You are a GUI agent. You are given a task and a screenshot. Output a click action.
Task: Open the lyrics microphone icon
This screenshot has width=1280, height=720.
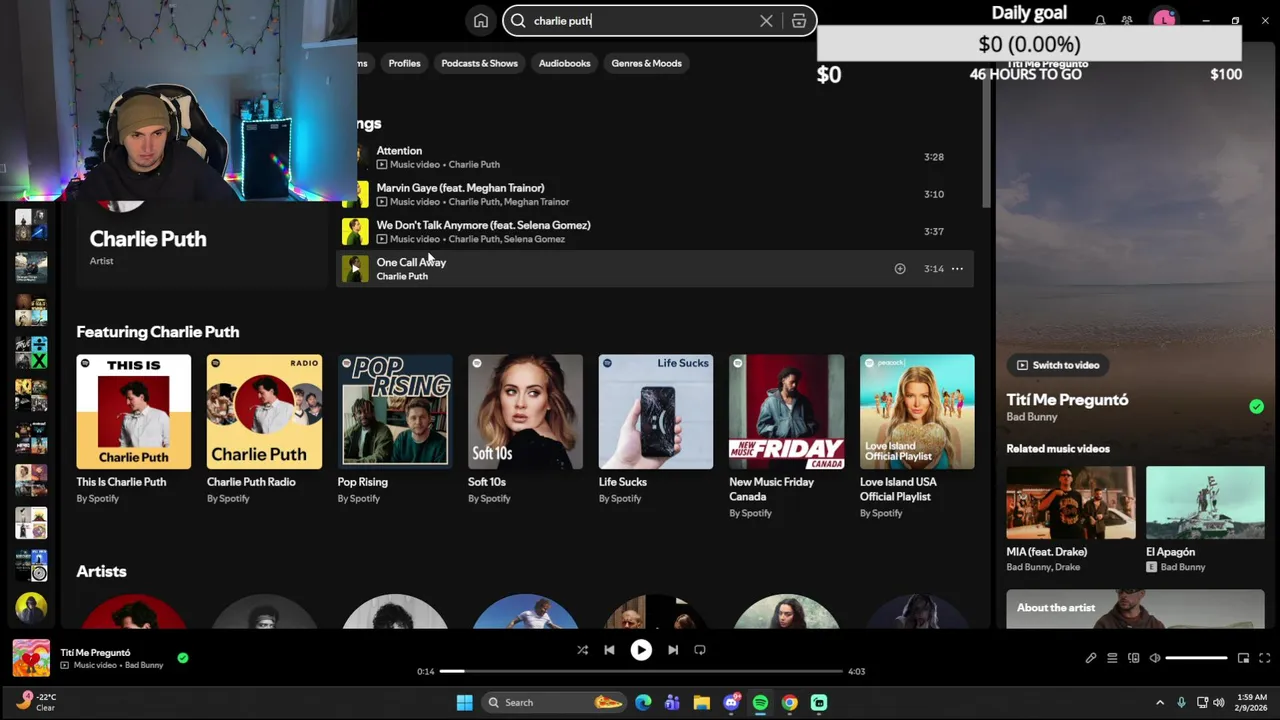(x=1091, y=658)
